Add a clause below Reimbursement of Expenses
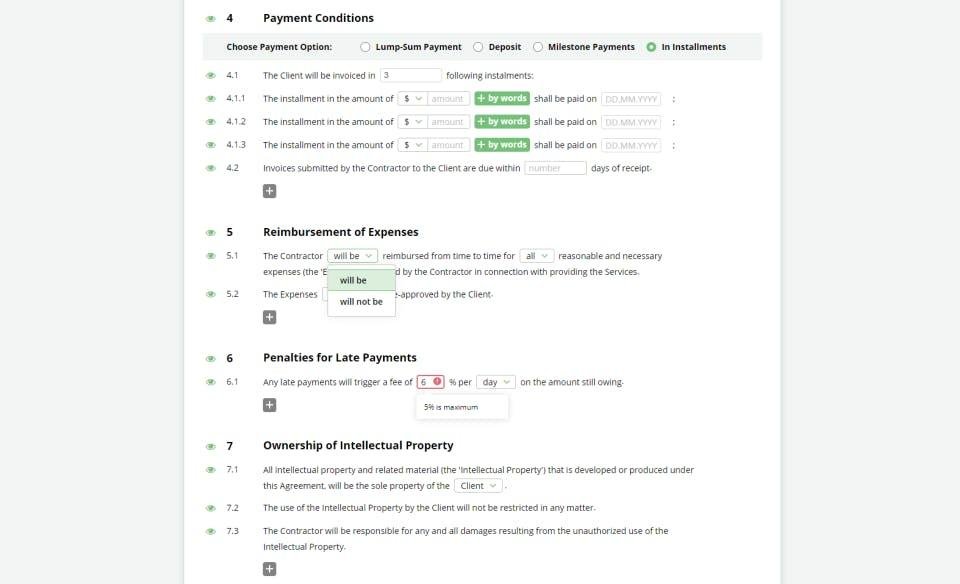Viewport: 960px width, 584px height. [270, 317]
